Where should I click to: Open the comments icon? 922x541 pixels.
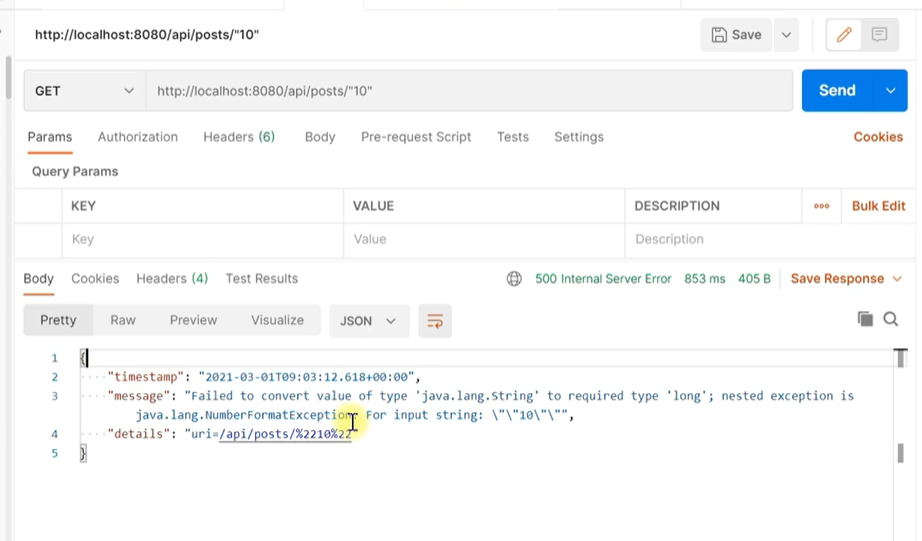click(x=880, y=35)
